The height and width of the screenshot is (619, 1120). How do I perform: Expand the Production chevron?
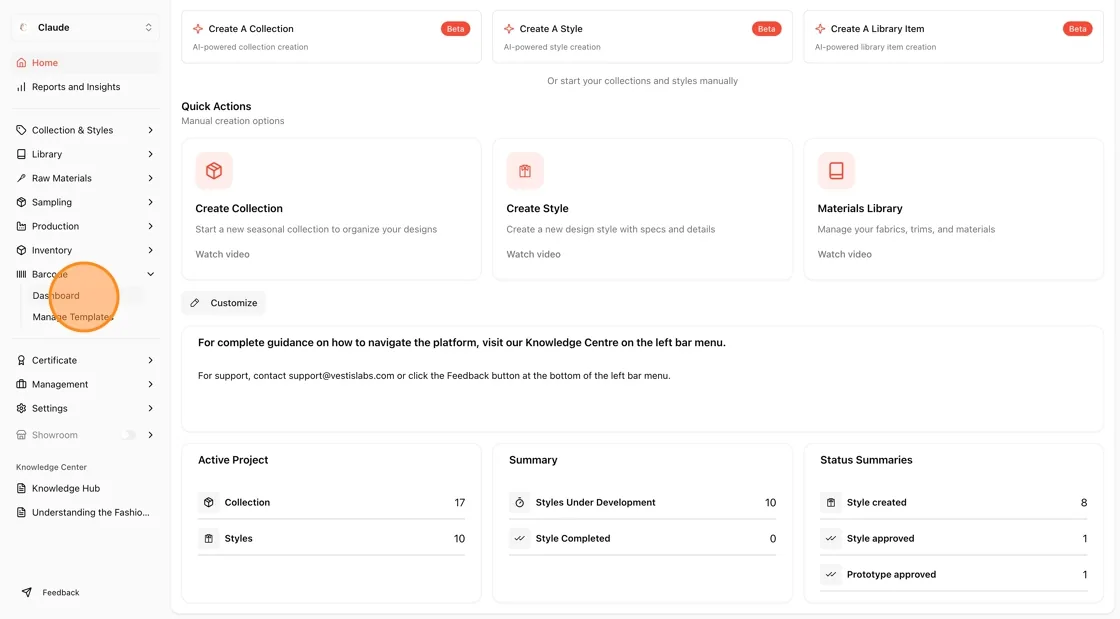click(x=151, y=226)
